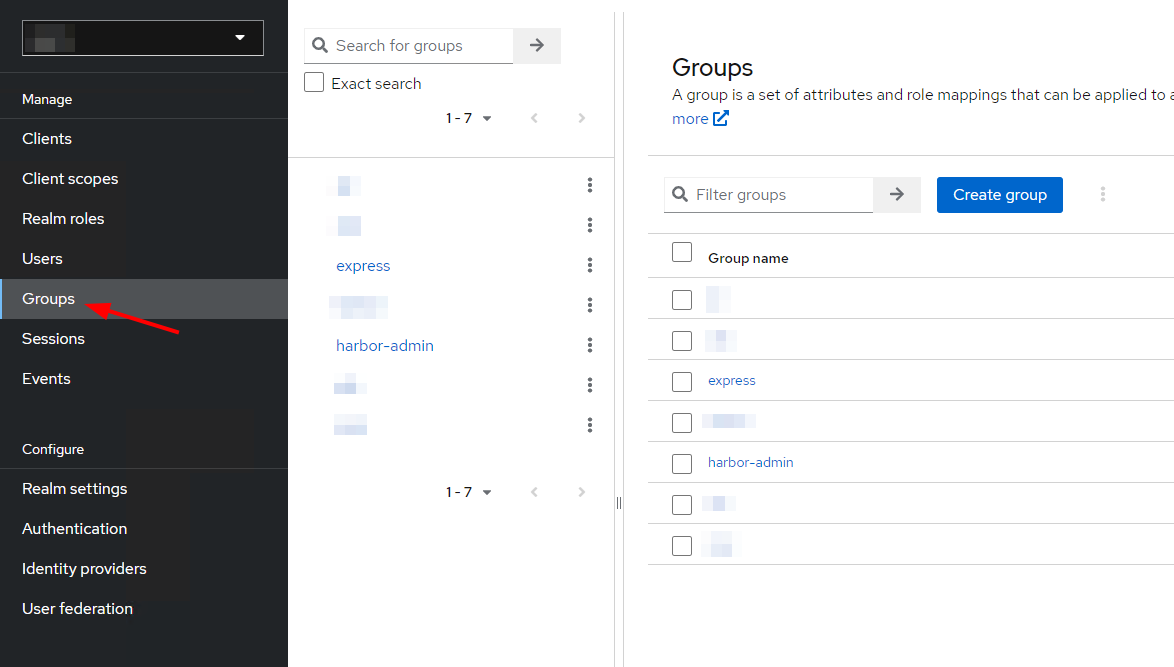Image resolution: width=1174 pixels, height=667 pixels.
Task: Open Realm settings in the sidebar
Action: (75, 489)
